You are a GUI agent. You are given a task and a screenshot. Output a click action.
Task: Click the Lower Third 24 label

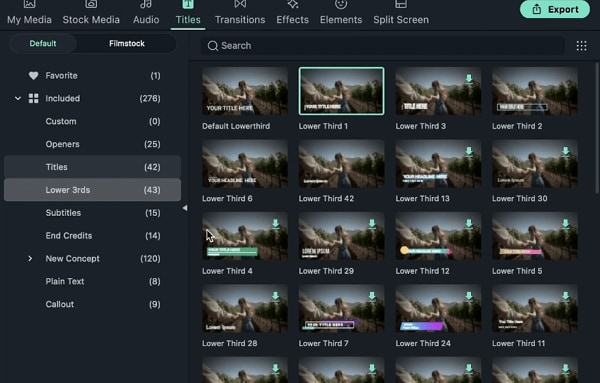(423, 343)
